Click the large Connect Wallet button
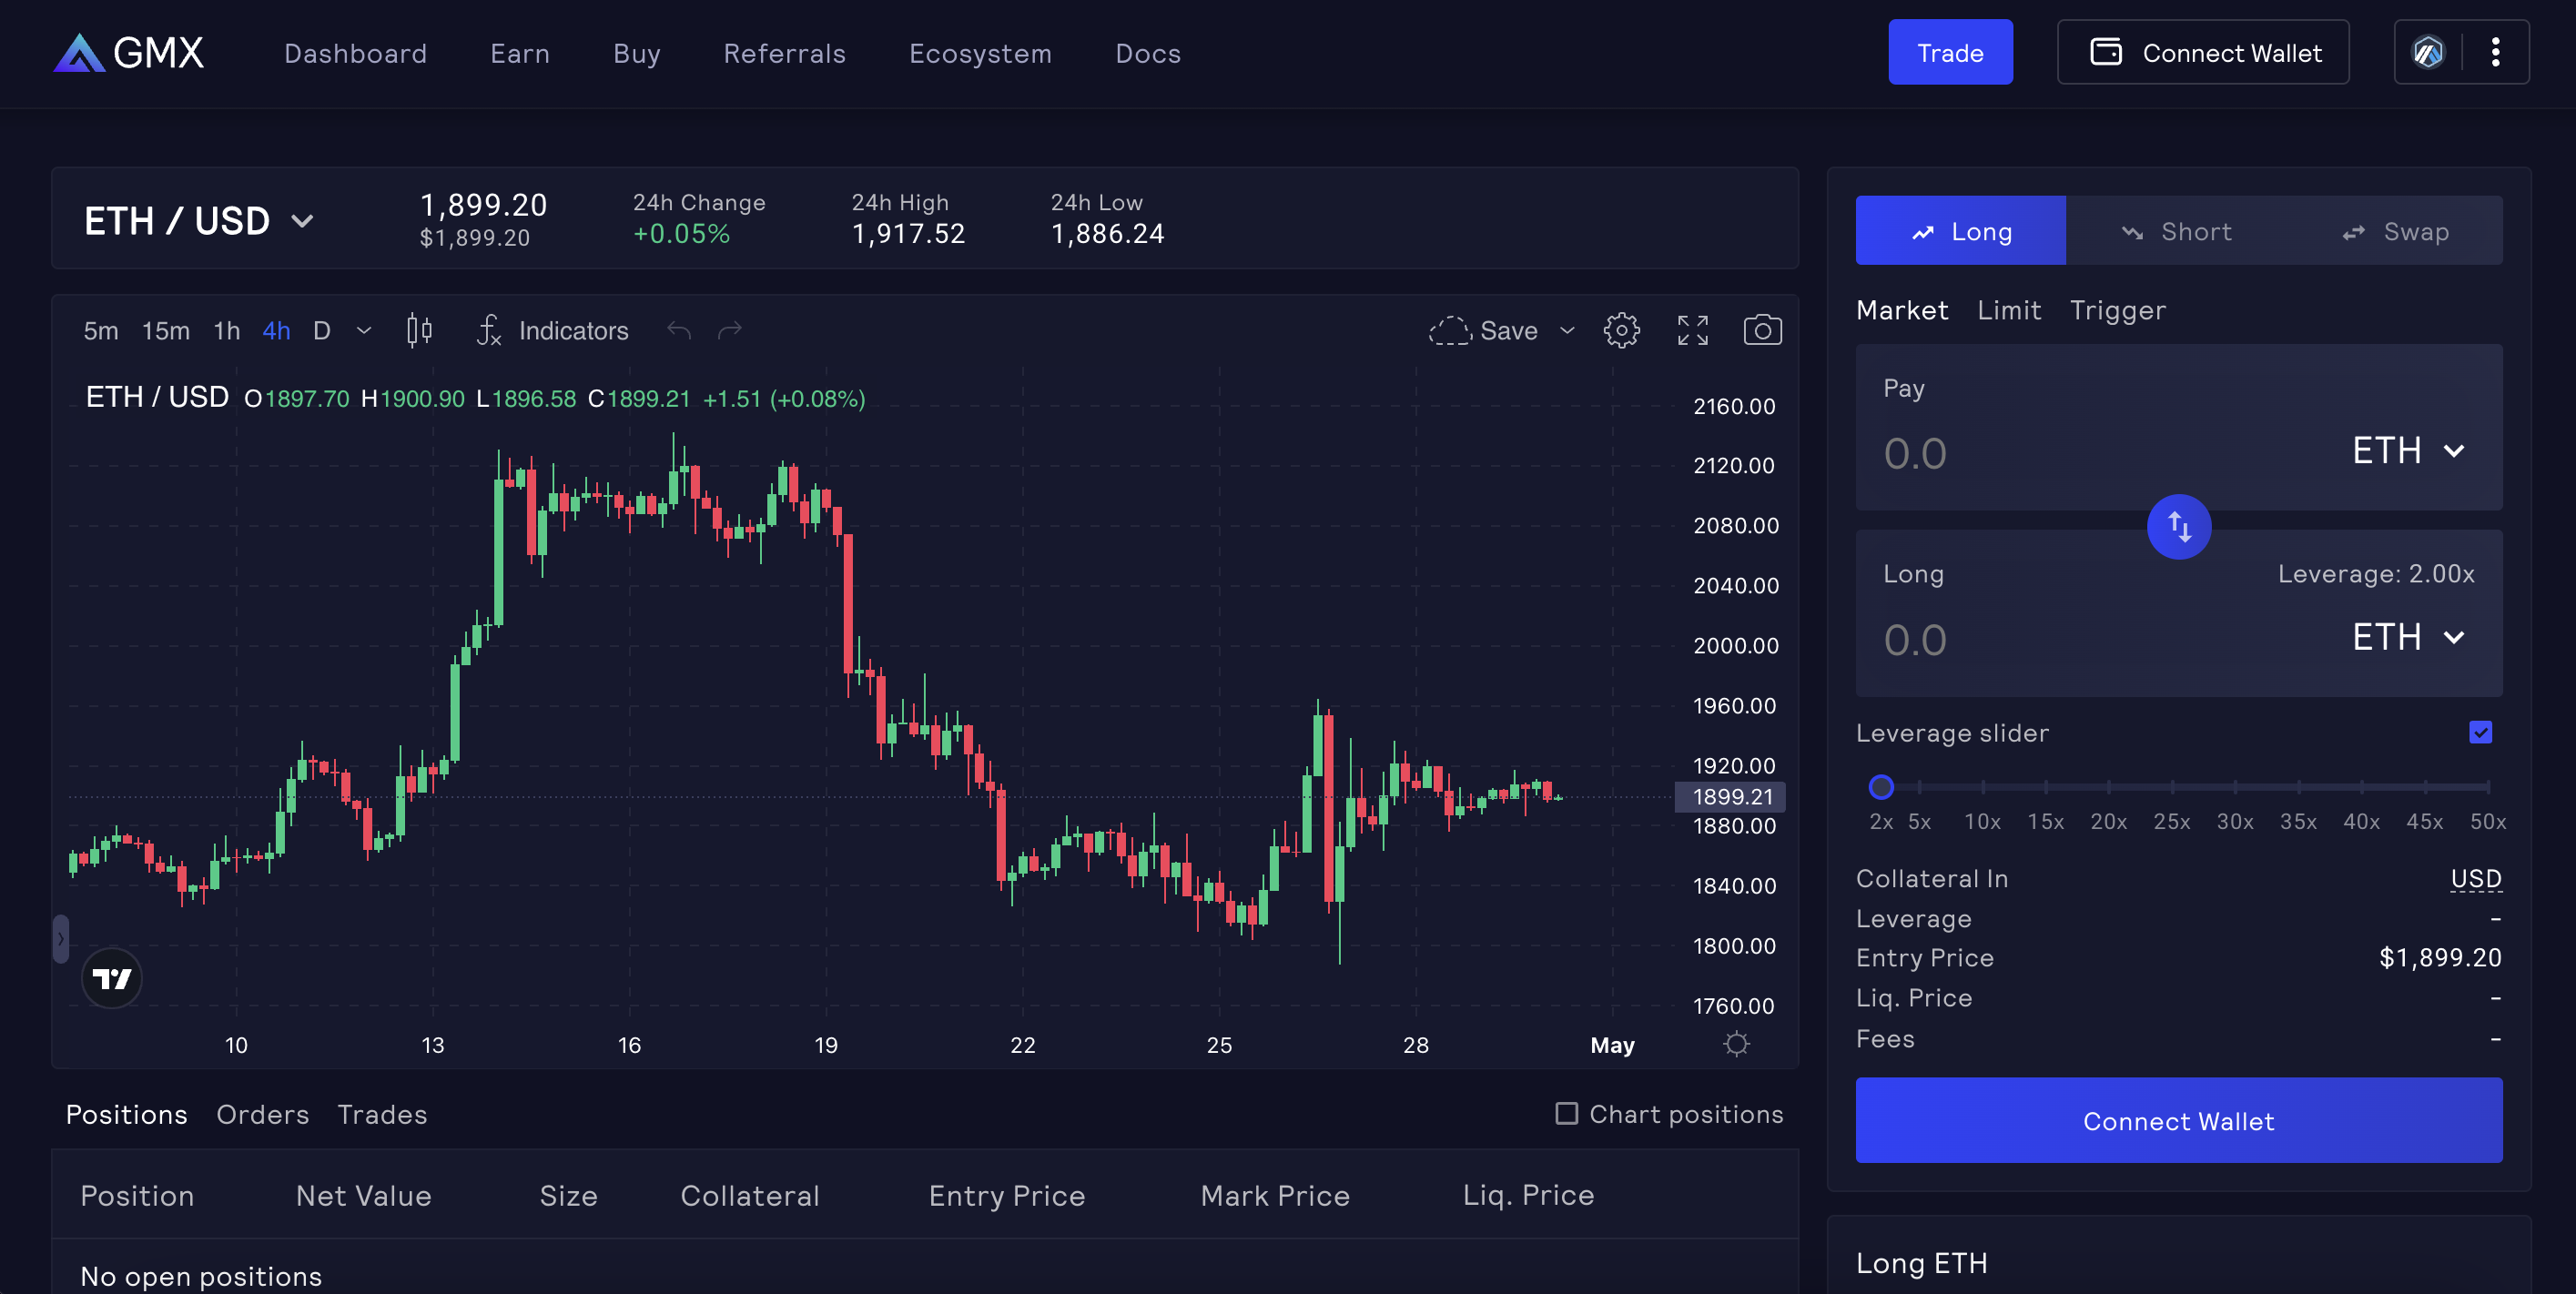The width and height of the screenshot is (2576, 1294). 2178,1120
